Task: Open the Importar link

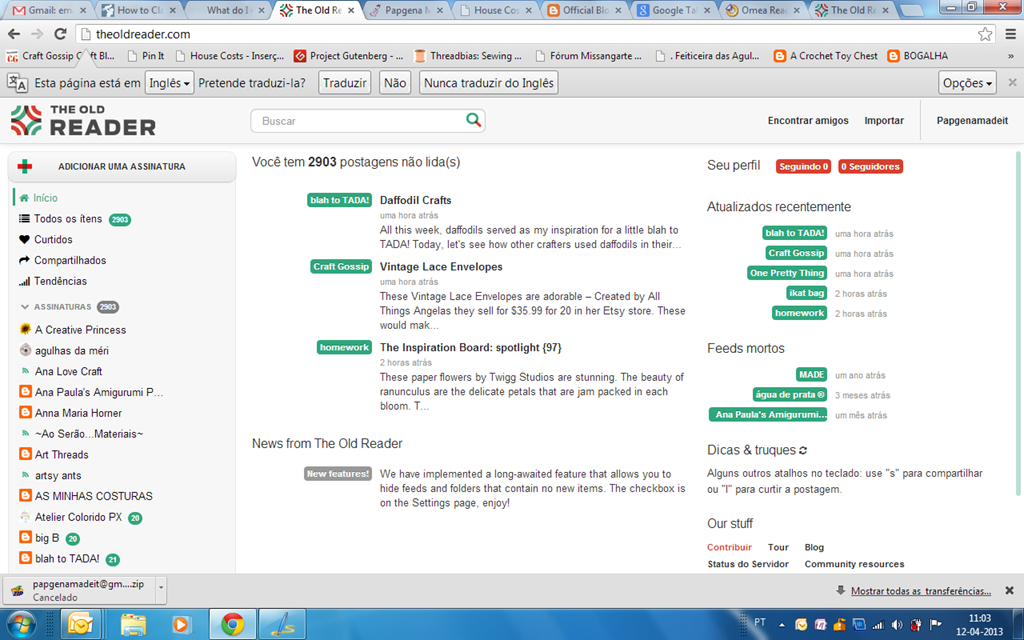Action: pos(884,120)
